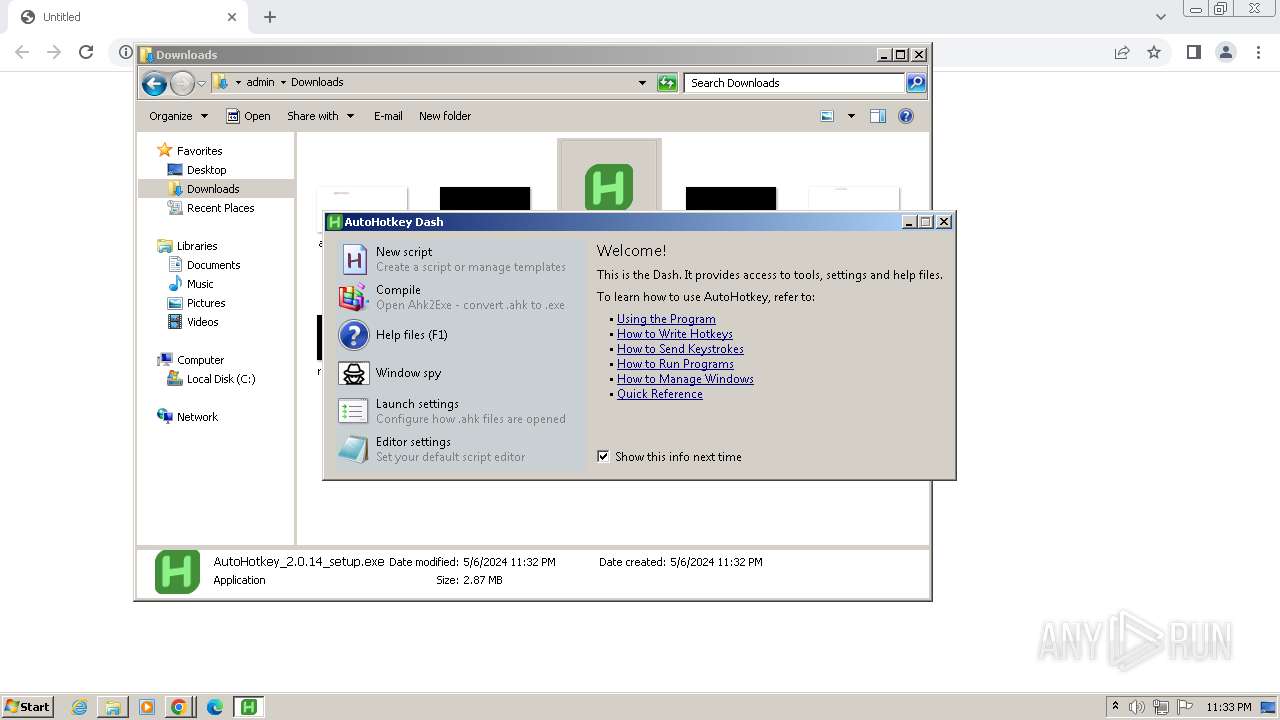Toggle the preview pane icon
This screenshot has height=720, width=1280.
878,116
